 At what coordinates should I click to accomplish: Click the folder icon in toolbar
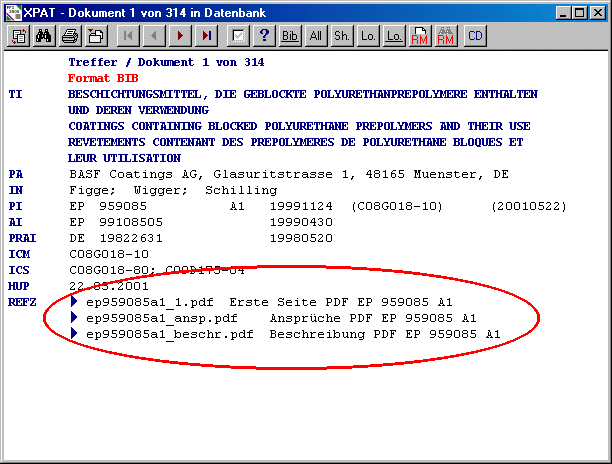[95, 36]
